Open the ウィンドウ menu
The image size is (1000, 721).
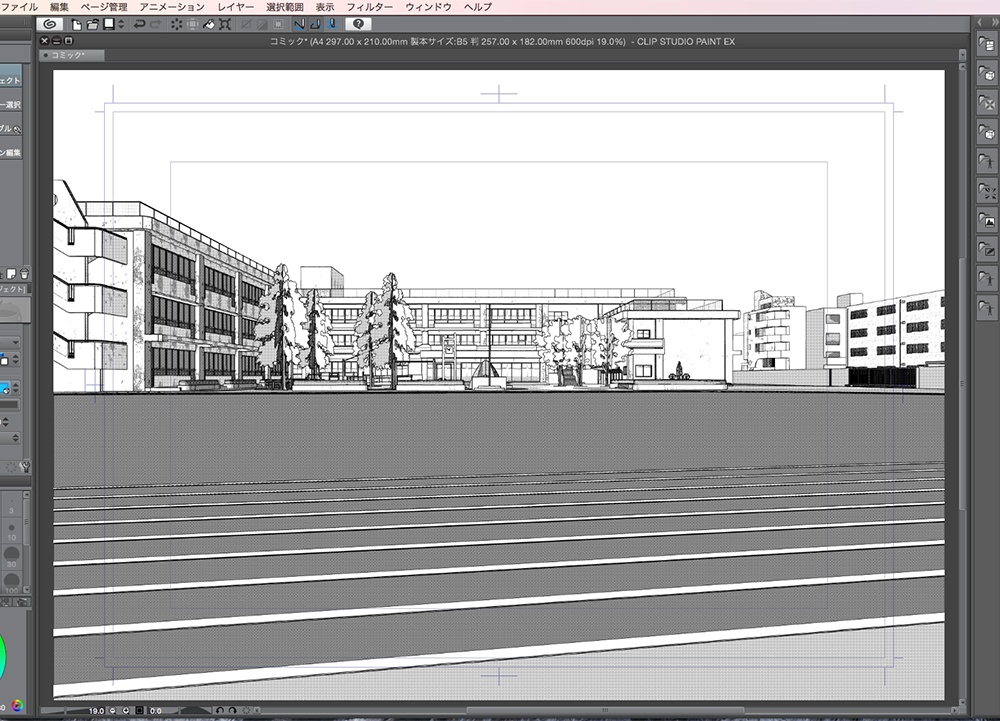point(428,7)
